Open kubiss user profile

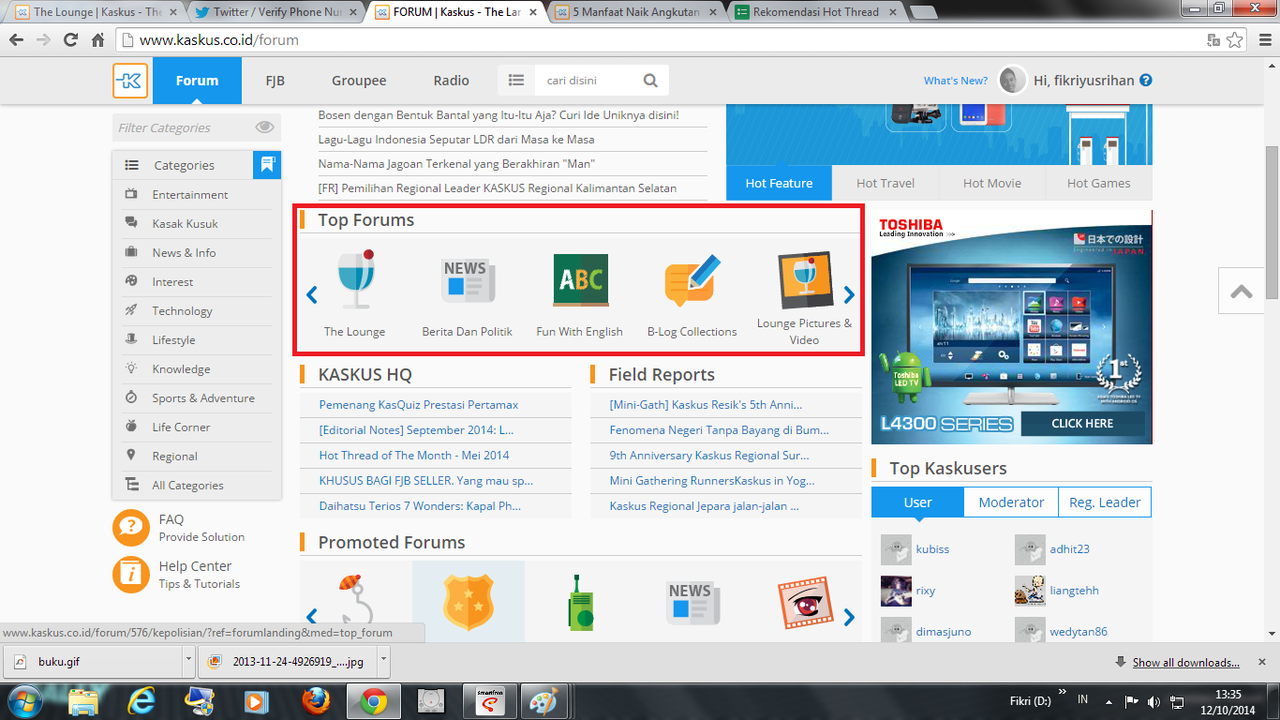932,549
